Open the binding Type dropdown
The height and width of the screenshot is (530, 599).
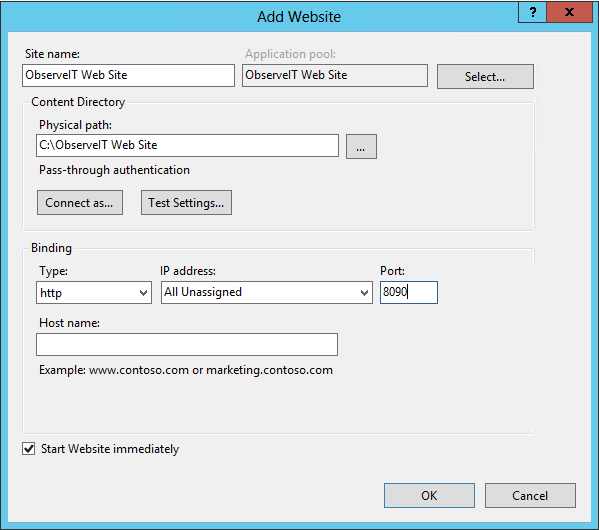pyautogui.click(x=94, y=293)
